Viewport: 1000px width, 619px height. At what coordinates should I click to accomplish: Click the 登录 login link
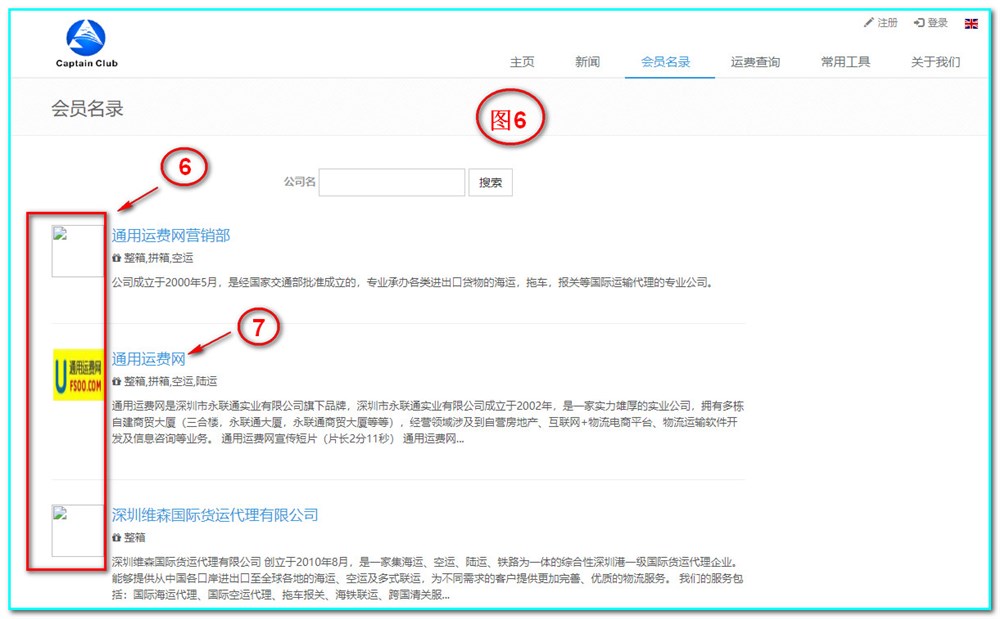point(931,23)
